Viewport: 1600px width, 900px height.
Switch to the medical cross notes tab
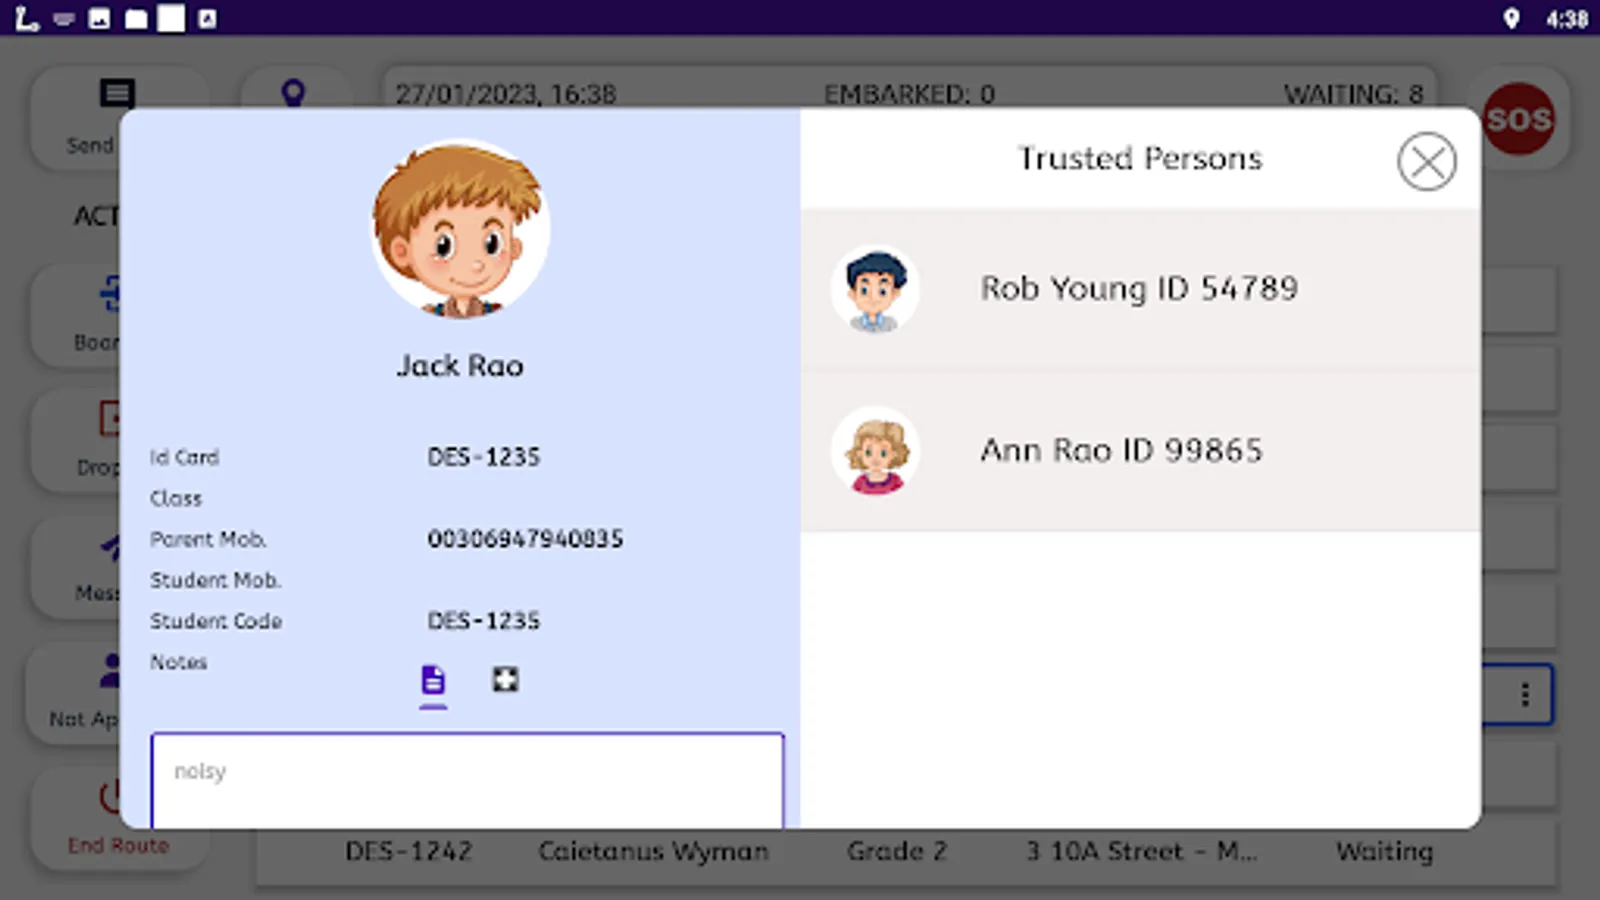pos(505,680)
